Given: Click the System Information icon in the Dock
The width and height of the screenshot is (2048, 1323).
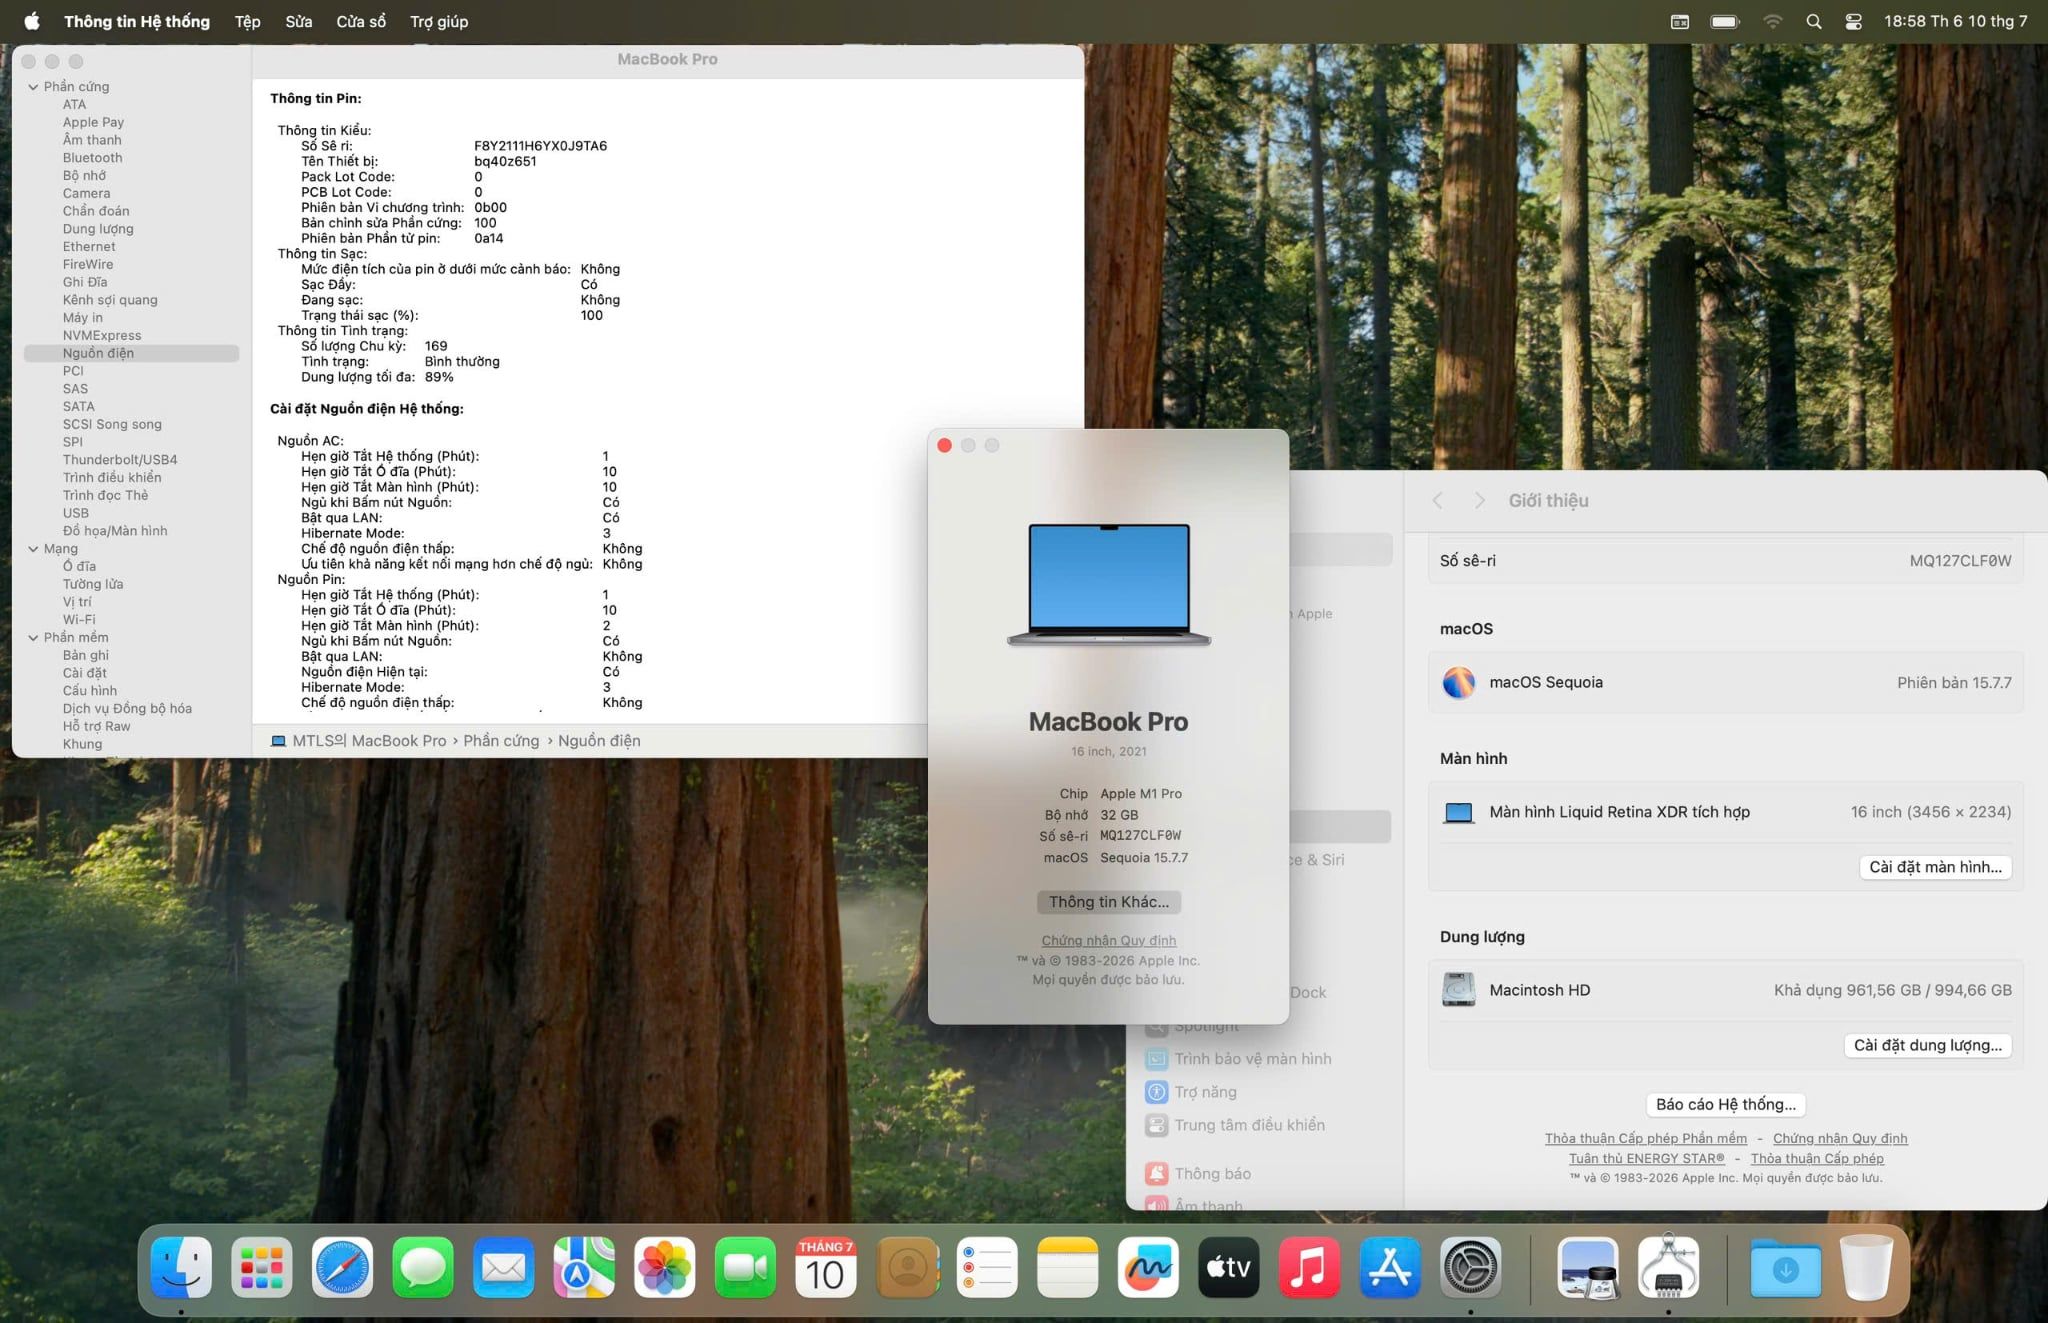Looking at the screenshot, I should pyautogui.click(x=1668, y=1267).
